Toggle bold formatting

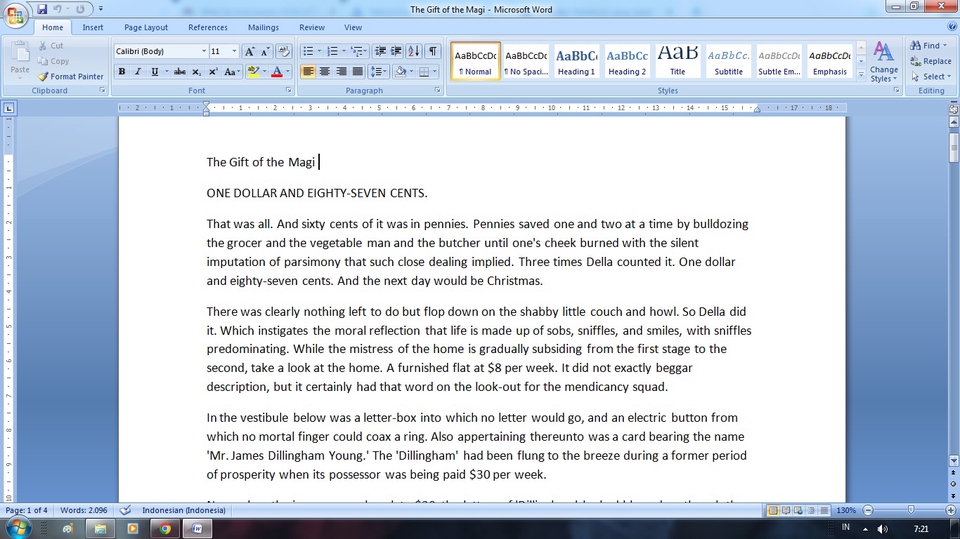pyautogui.click(x=122, y=72)
